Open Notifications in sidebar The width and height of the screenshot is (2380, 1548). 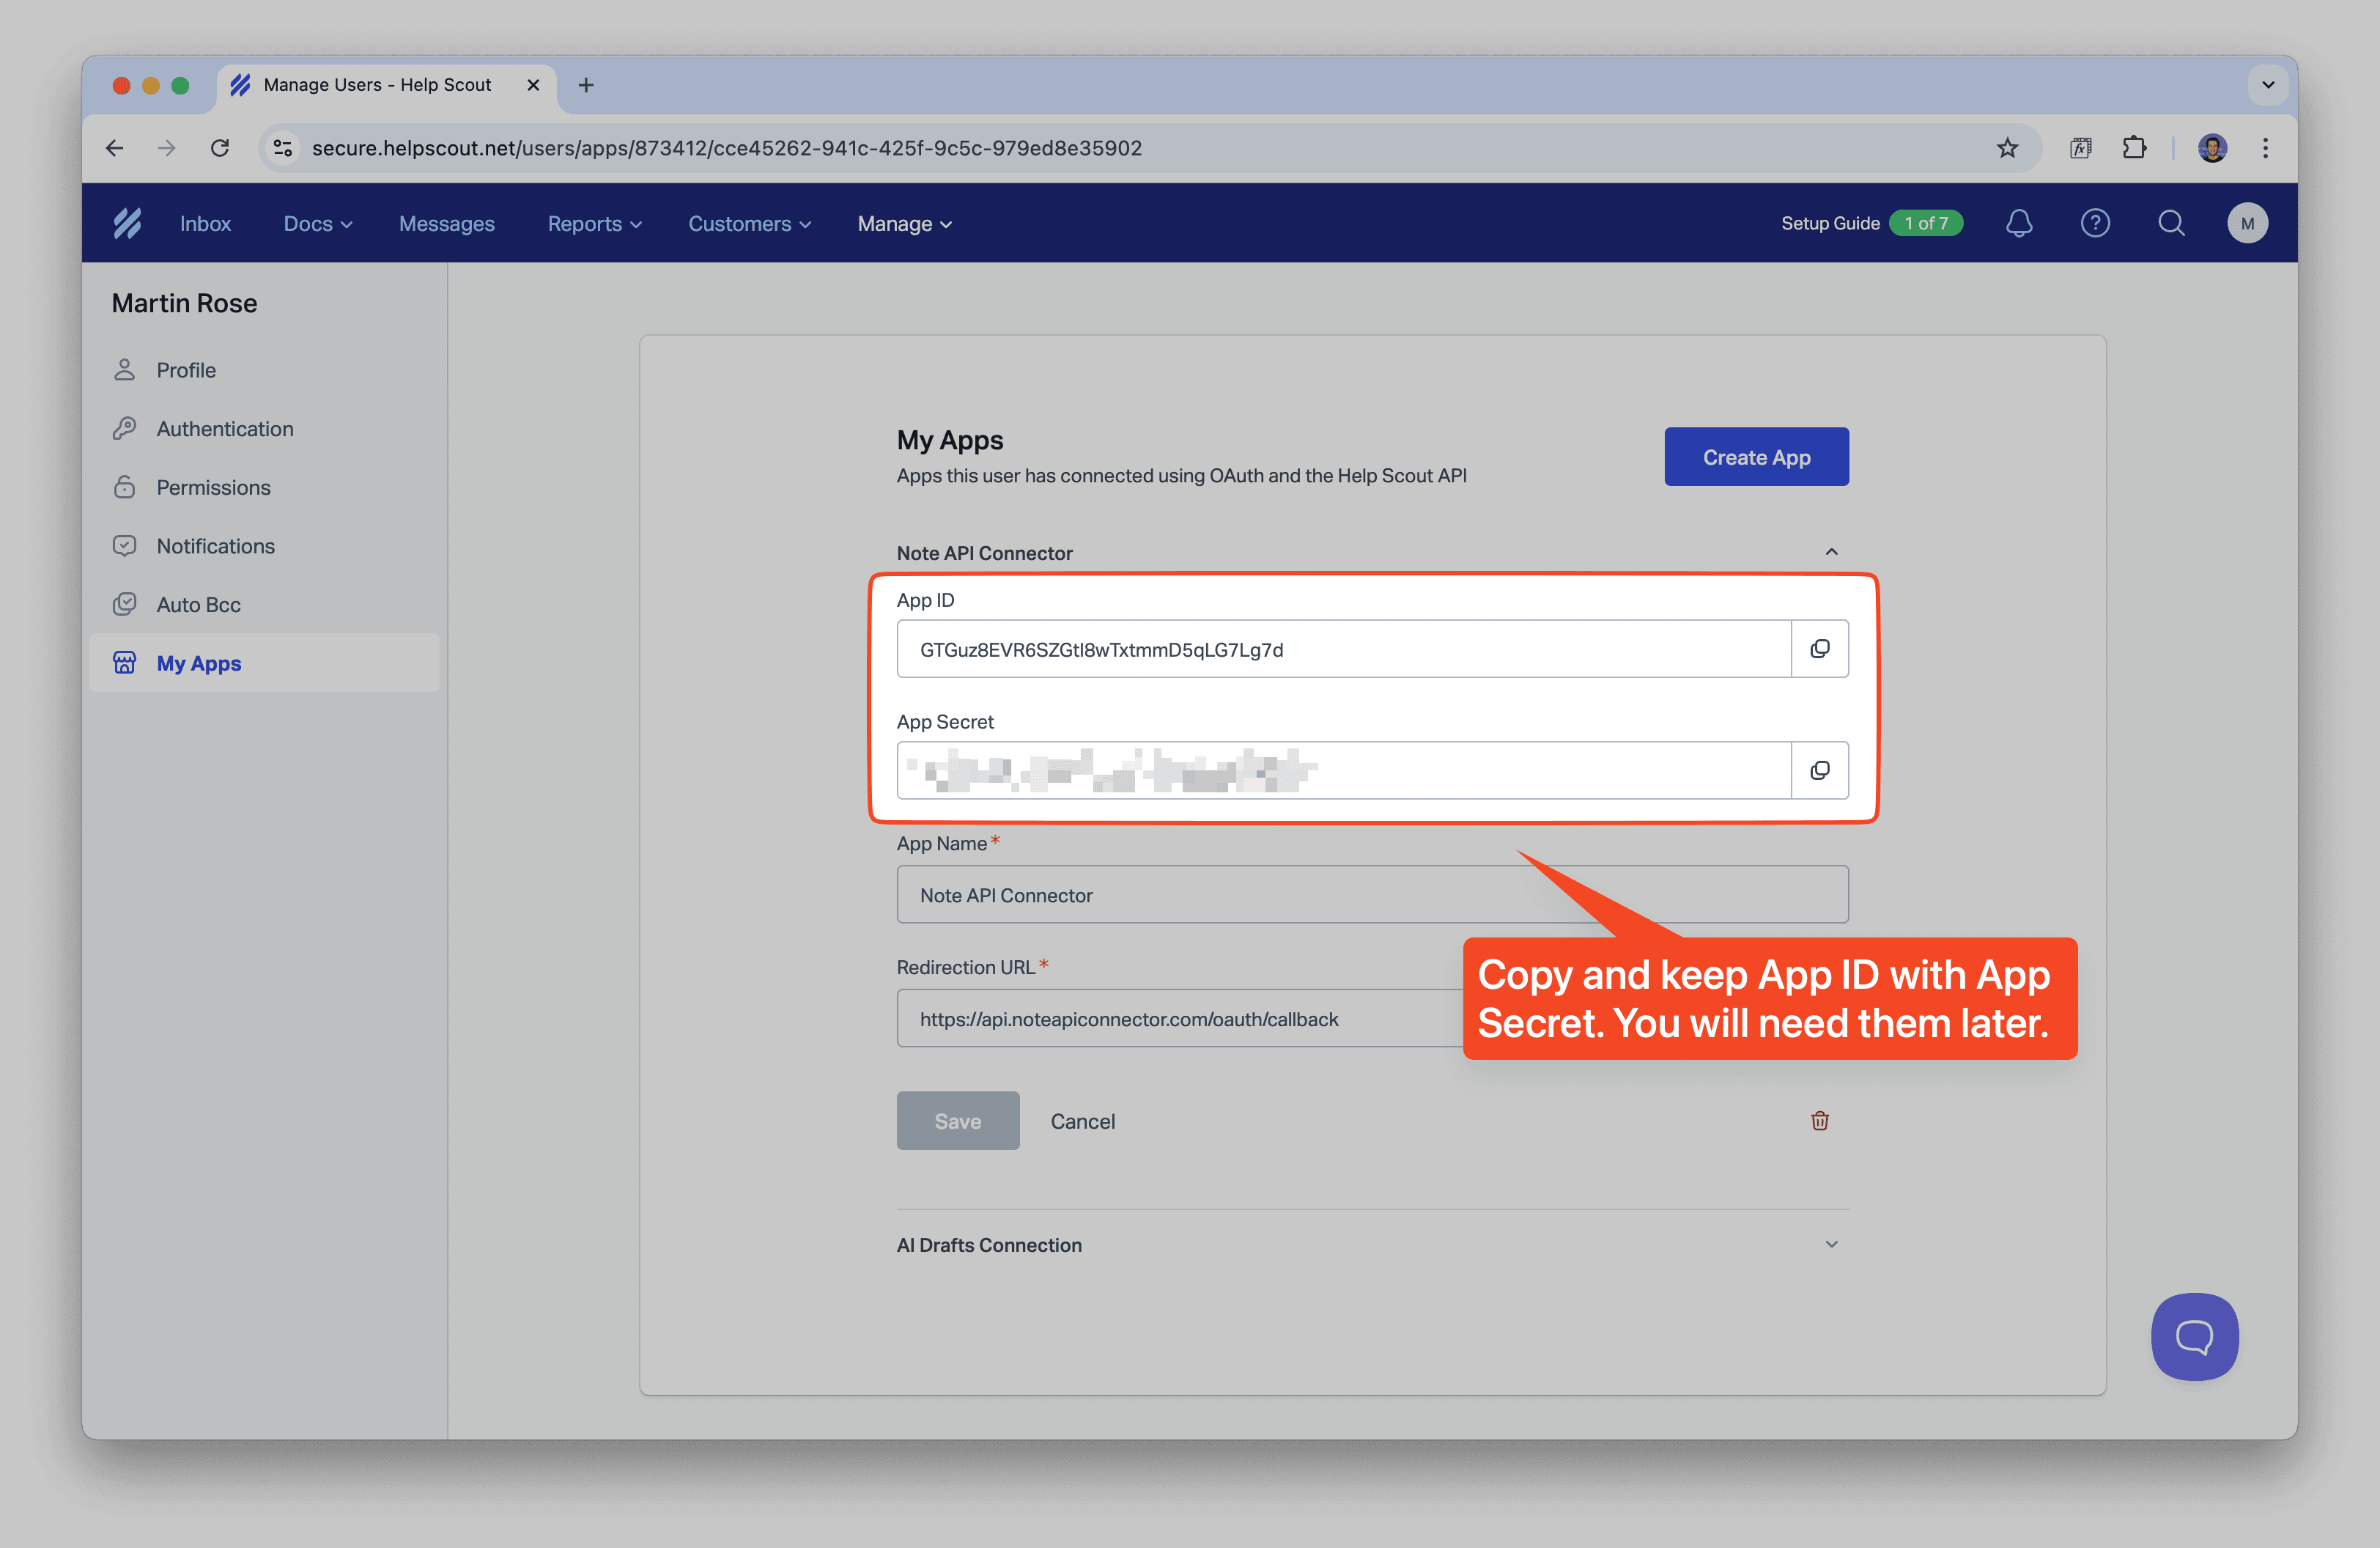coord(264,546)
